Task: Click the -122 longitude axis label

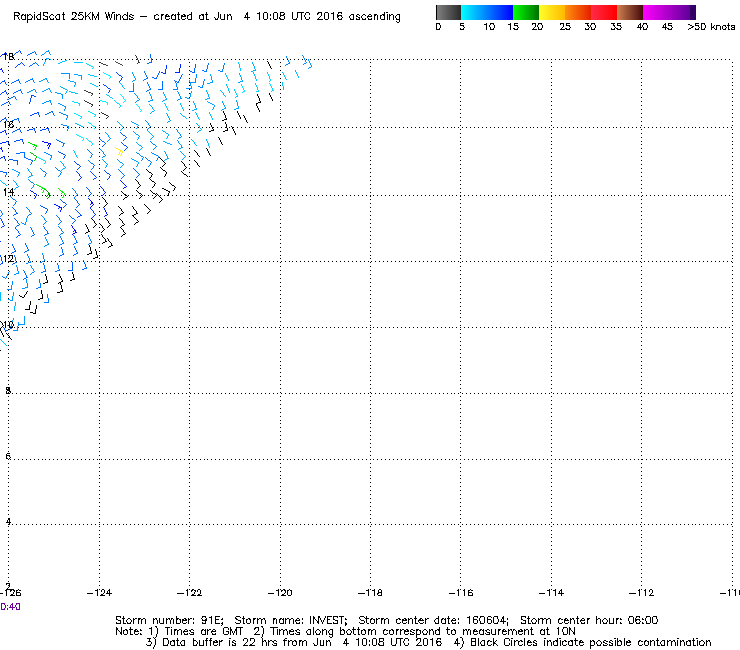Action: tap(189, 593)
